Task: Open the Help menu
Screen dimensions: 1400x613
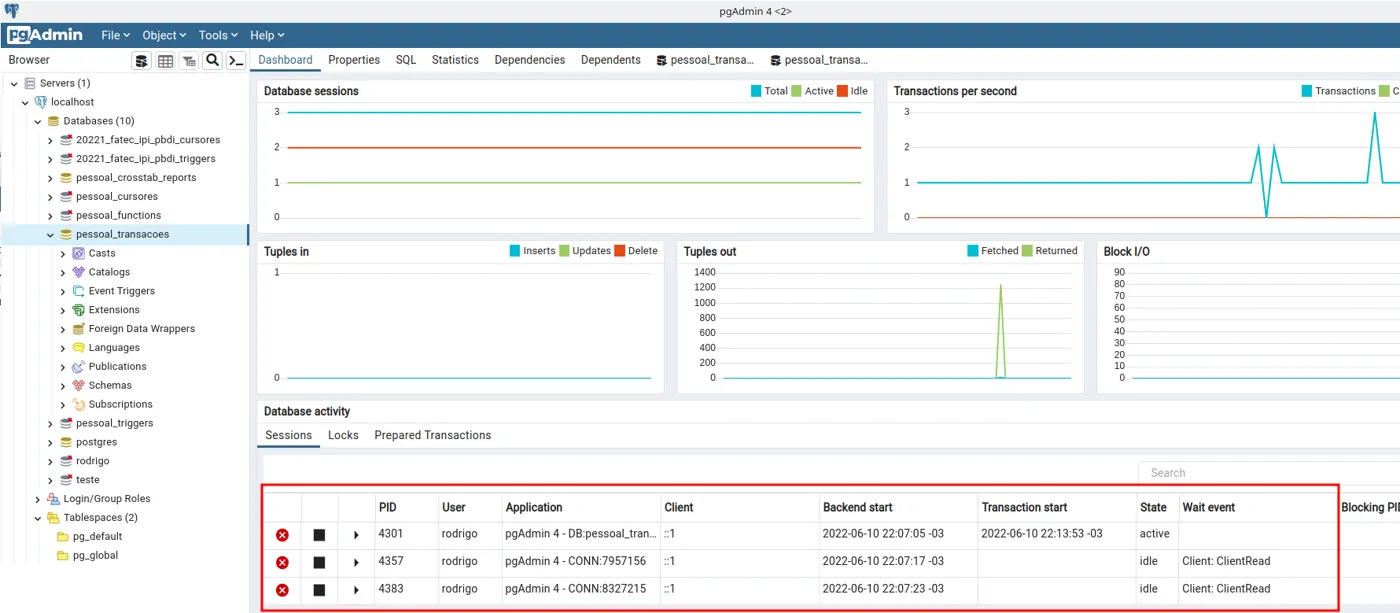Action: (x=267, y=35)
